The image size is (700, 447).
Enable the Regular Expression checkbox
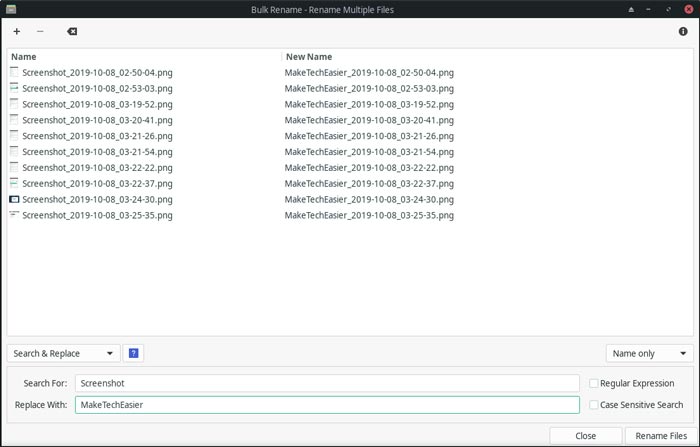(594, 383)
